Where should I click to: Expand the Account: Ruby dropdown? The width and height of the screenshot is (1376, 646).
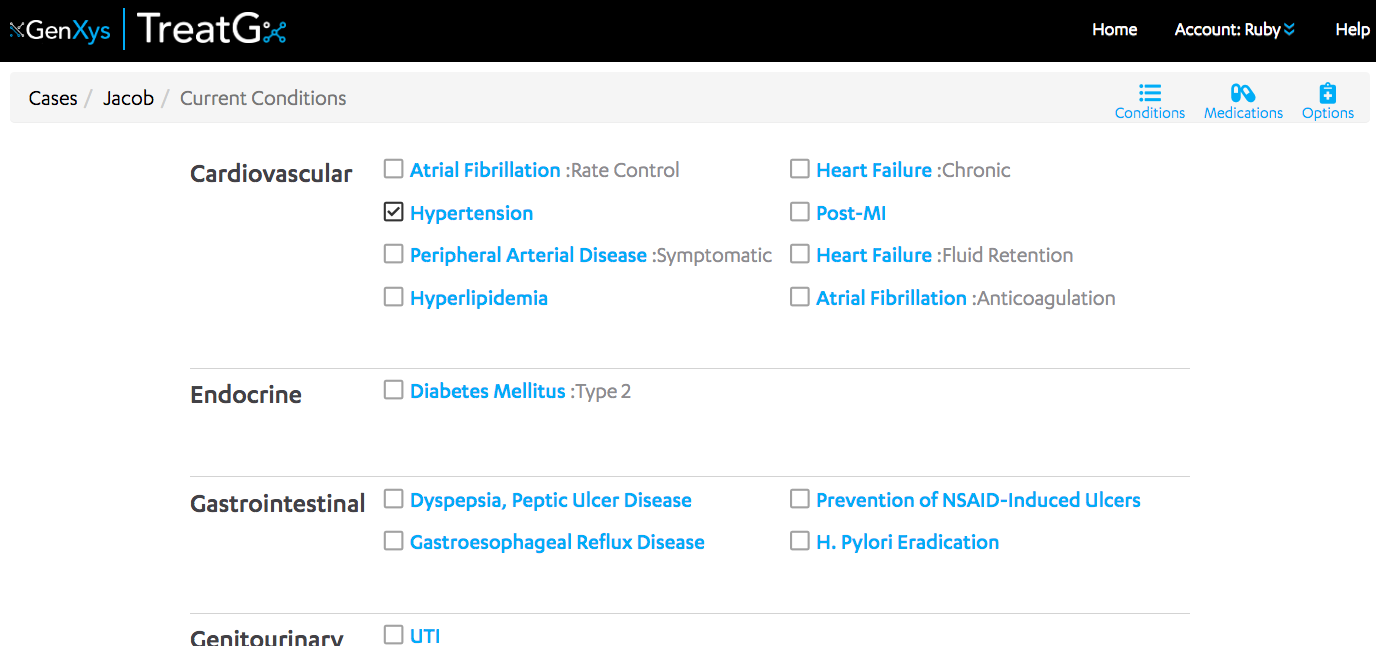click(1235, 30)
